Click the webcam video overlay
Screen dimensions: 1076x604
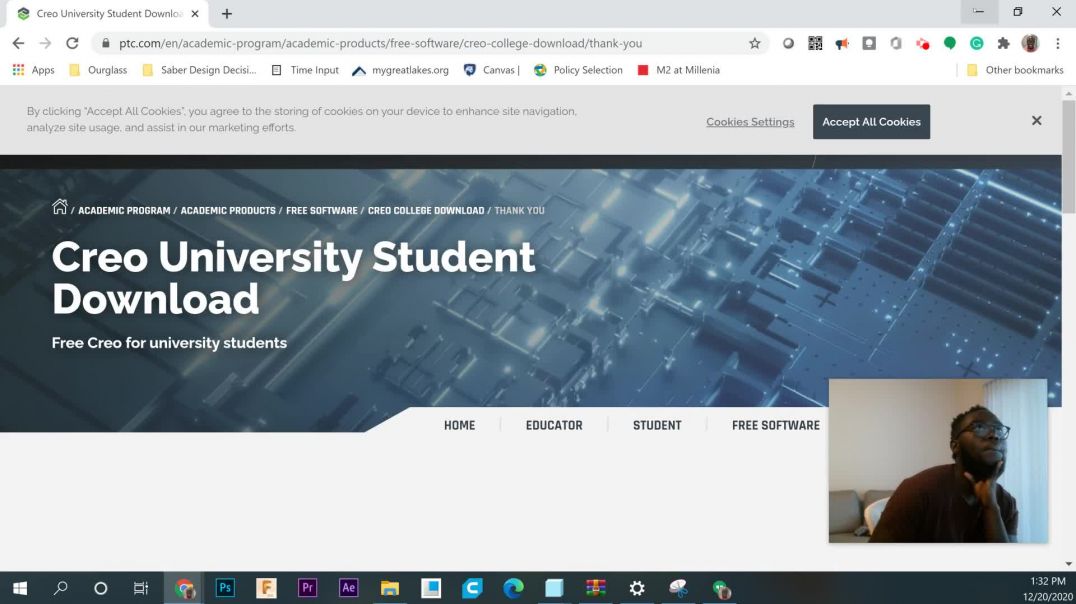[938, 461]
